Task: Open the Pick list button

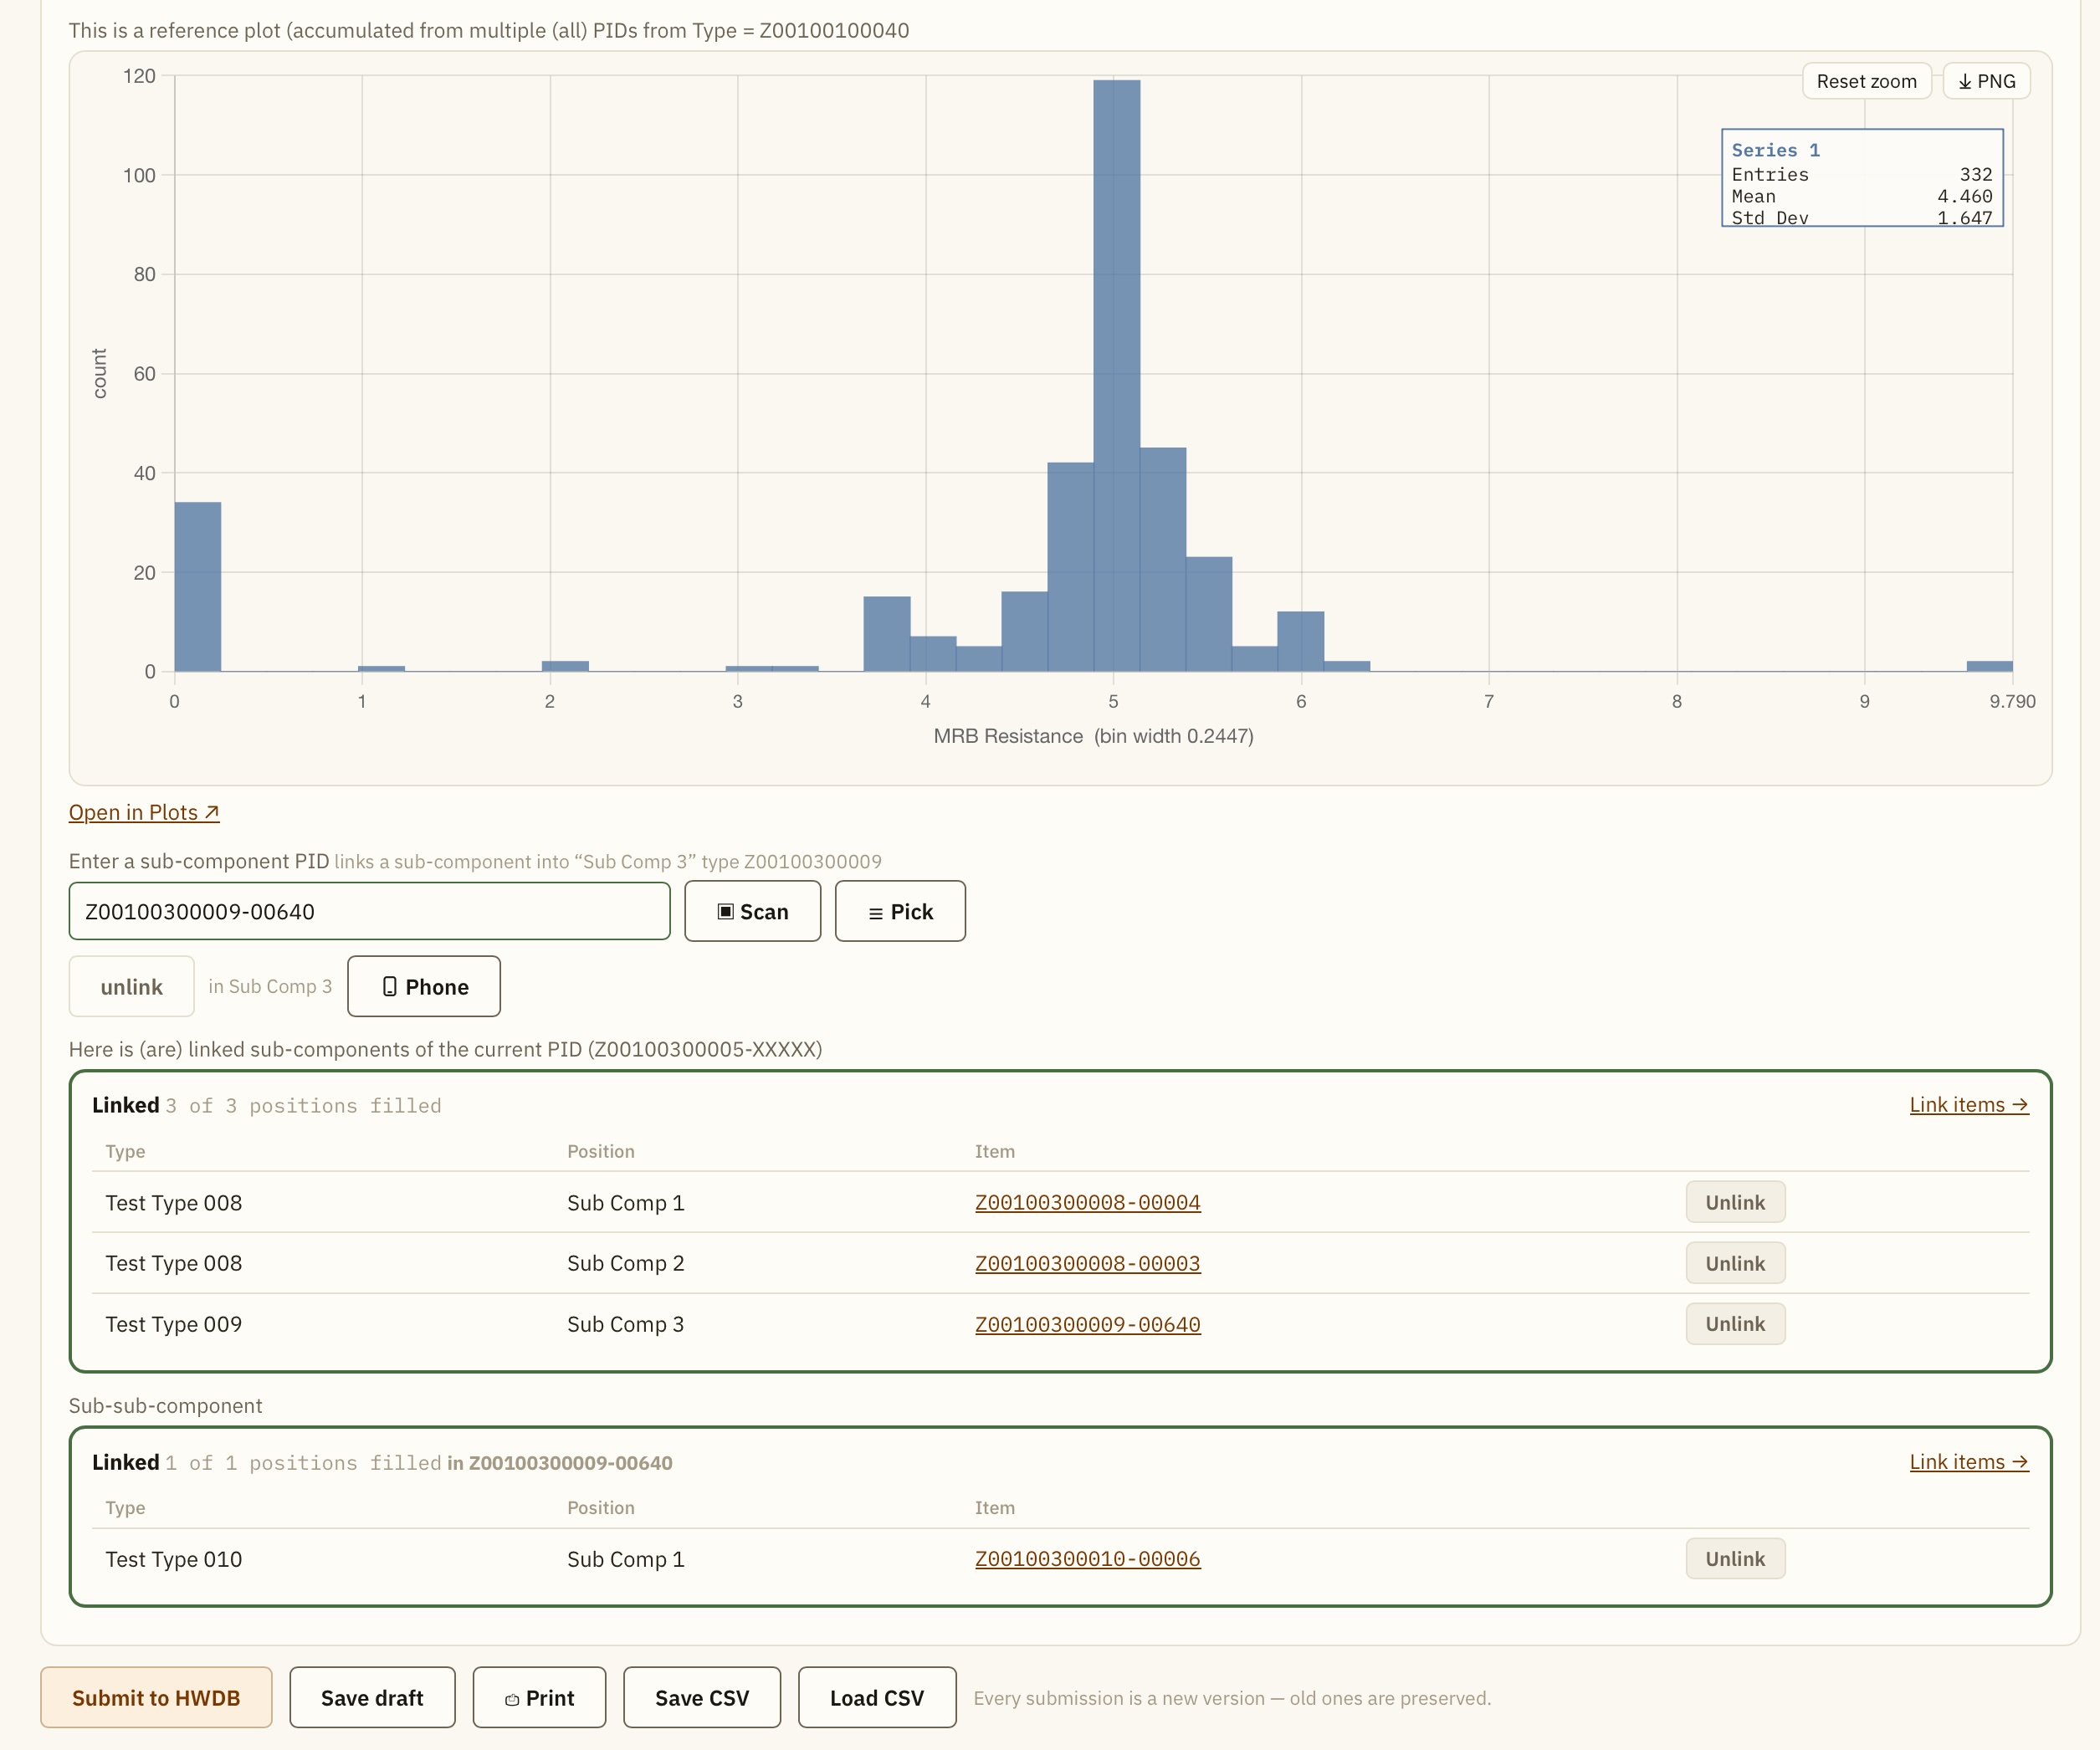Action: pos(900,911)
